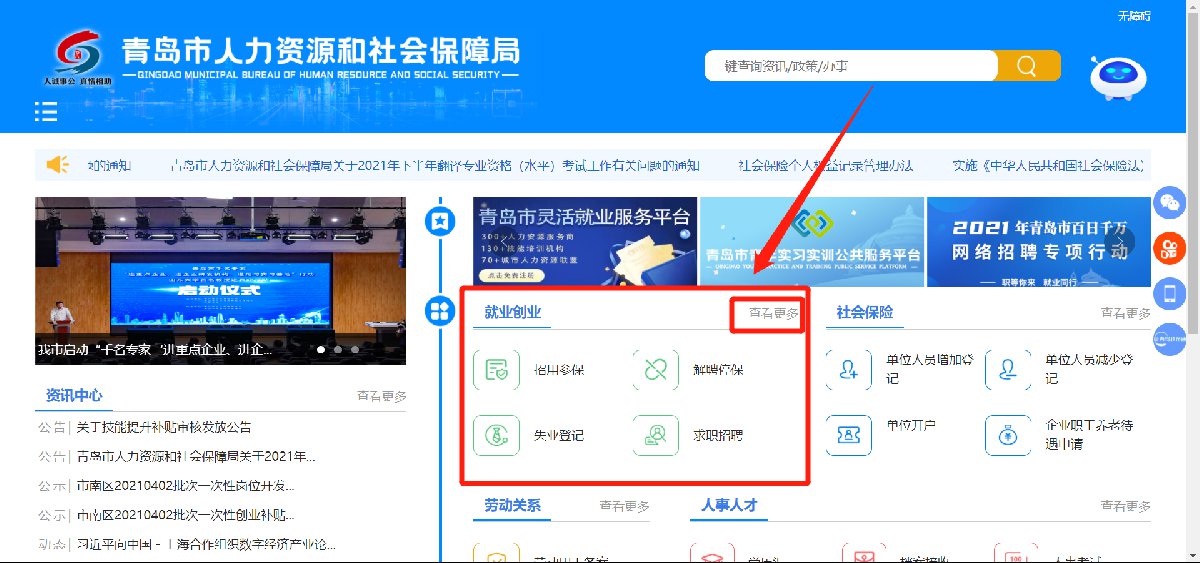Open news 习近平向中国-上海合作组织数字经济...
The height and width of the screenshot is (563, 1200).
click(206, 545)
